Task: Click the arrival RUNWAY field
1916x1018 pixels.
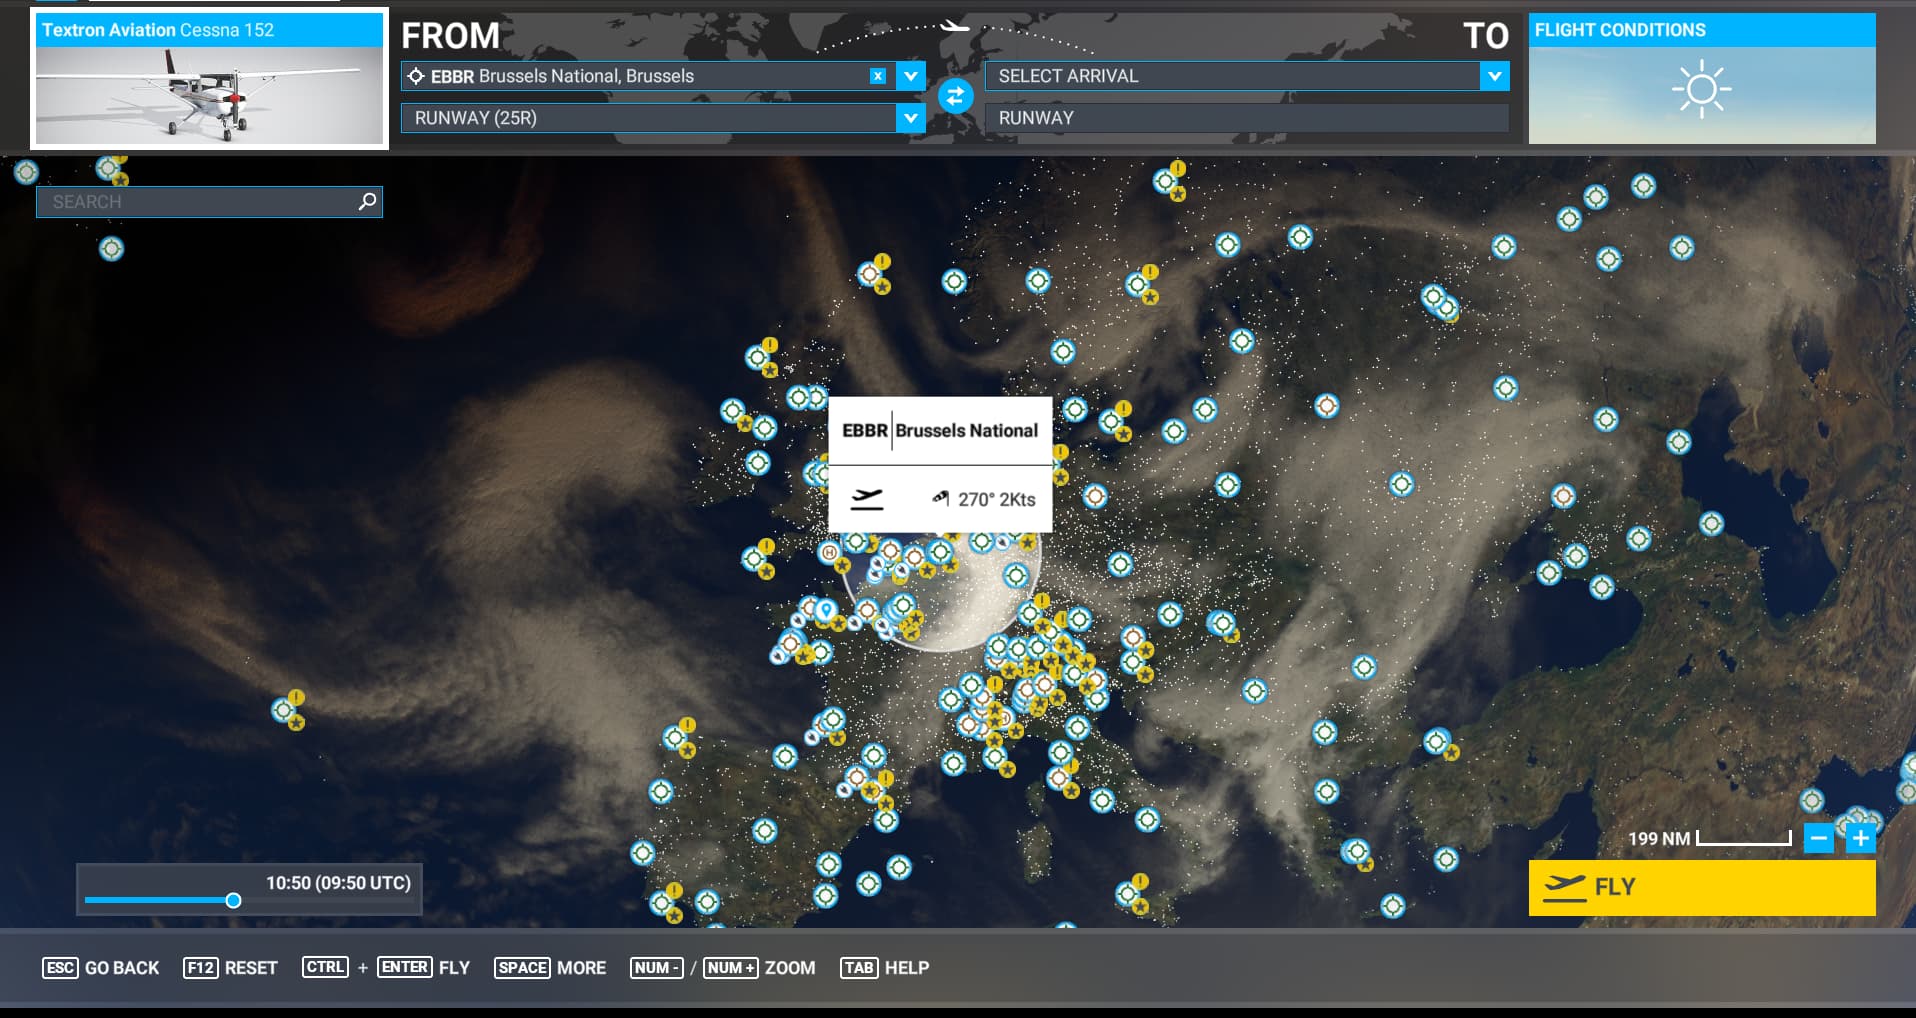Action: pos(1246,118)
